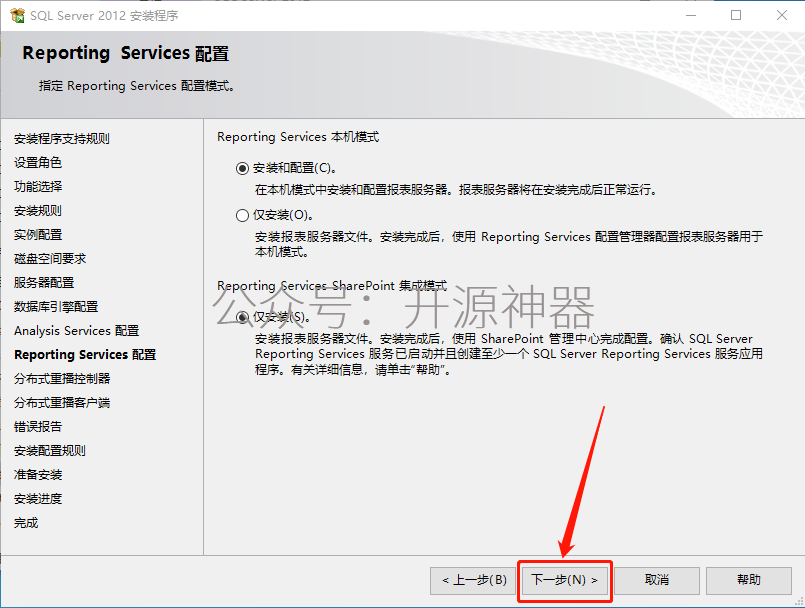Select Analysis Services 配置 step
805x608 pixels.
(x=76, y=331)
